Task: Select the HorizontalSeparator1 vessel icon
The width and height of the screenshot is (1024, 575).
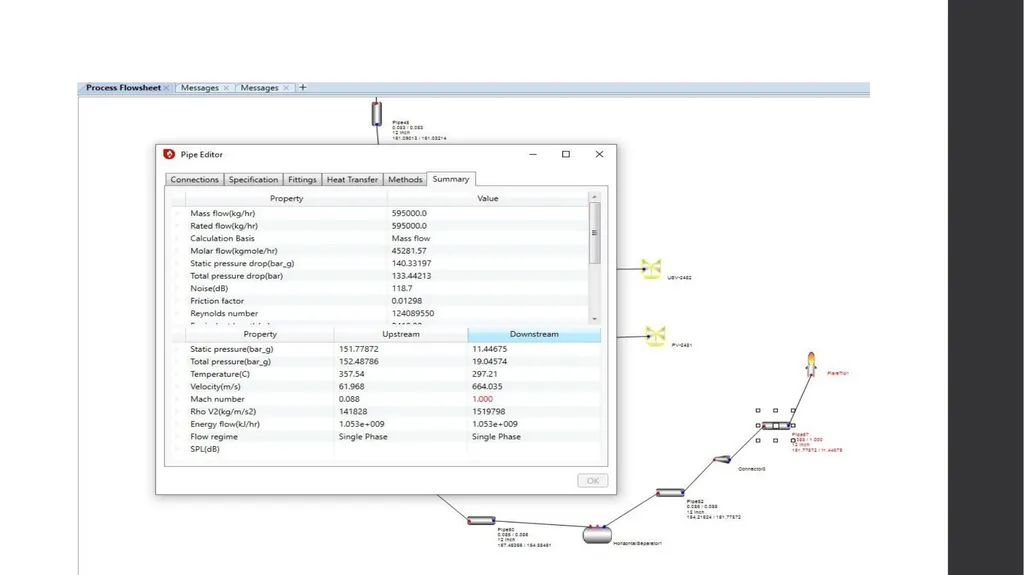Action: point(597,534)
